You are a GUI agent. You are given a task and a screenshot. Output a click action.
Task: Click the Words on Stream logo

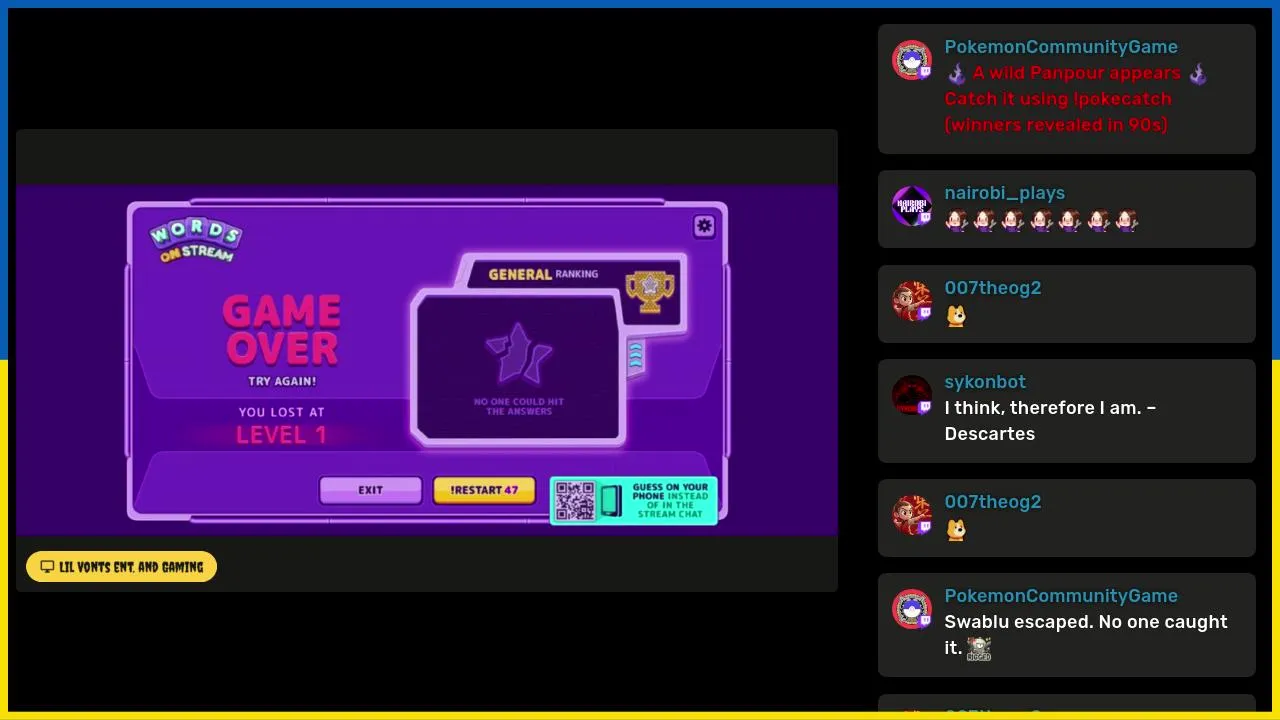196,240
